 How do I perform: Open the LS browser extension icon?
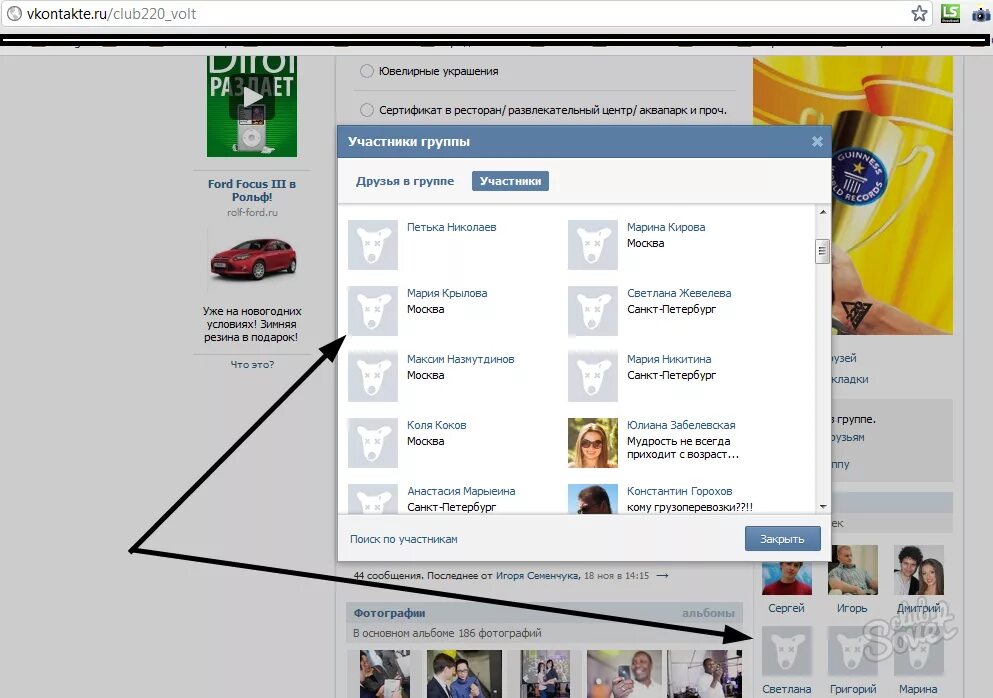tap(950, 13)
